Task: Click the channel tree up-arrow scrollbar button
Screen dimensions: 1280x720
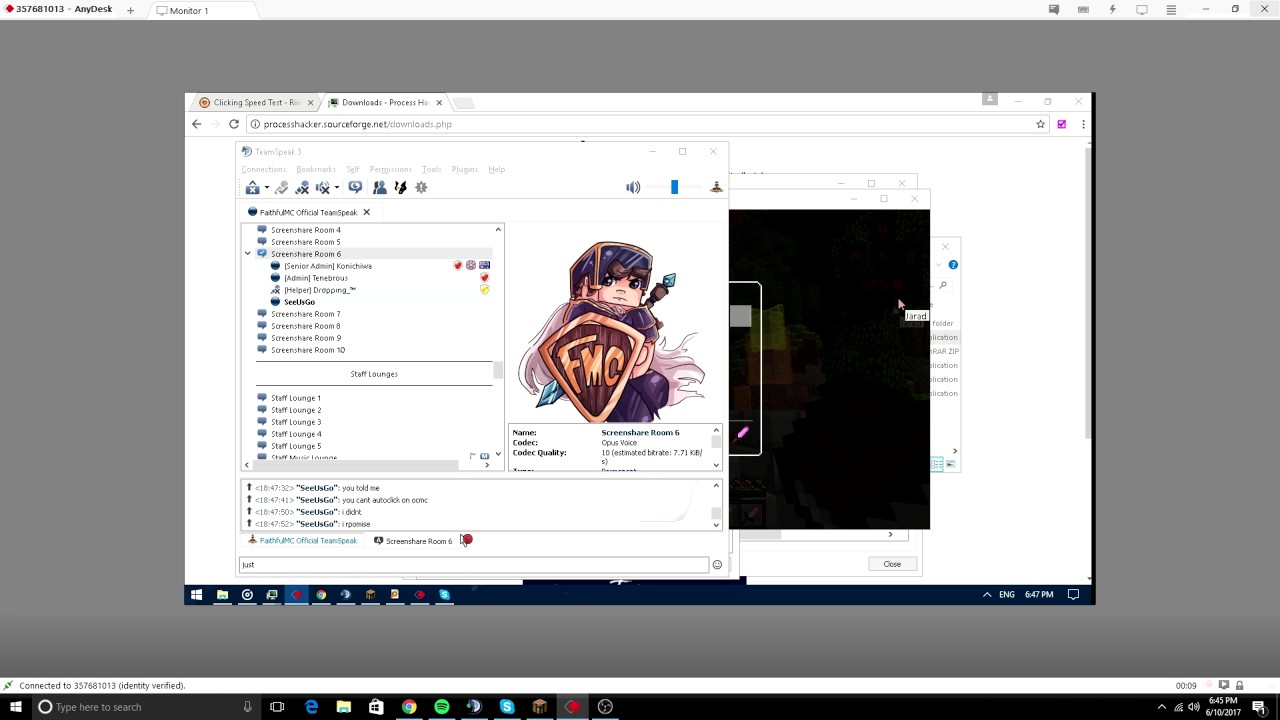Action: [x=498, y=230]
